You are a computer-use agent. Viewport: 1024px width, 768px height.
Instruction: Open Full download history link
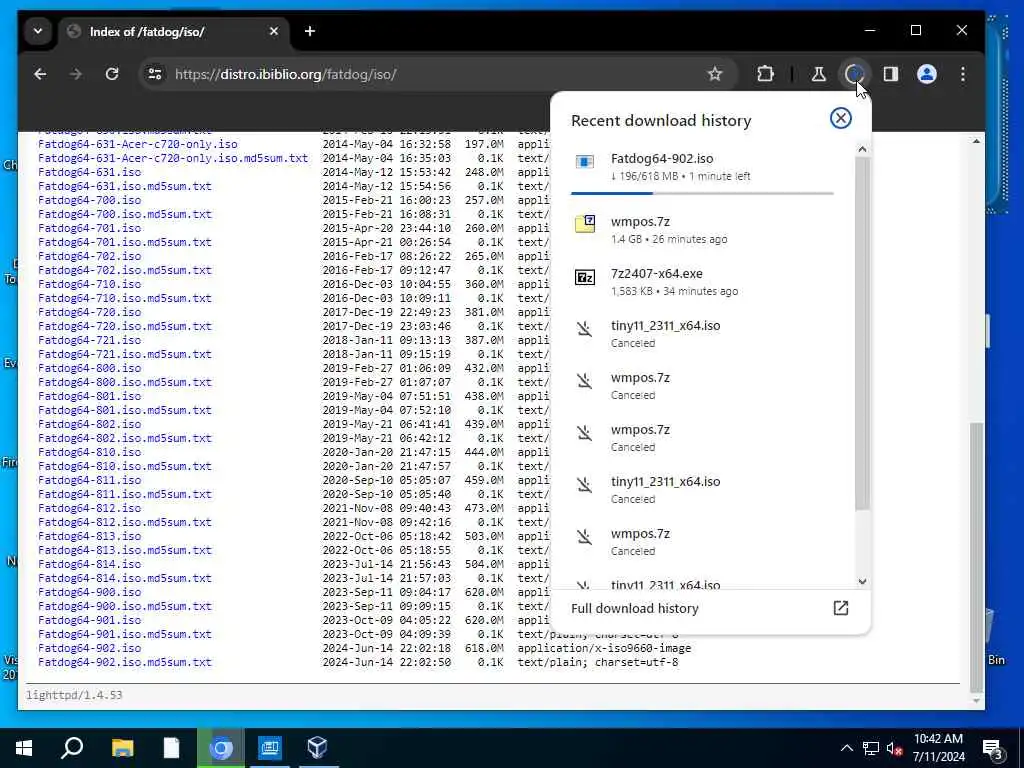tap(634, 609)
